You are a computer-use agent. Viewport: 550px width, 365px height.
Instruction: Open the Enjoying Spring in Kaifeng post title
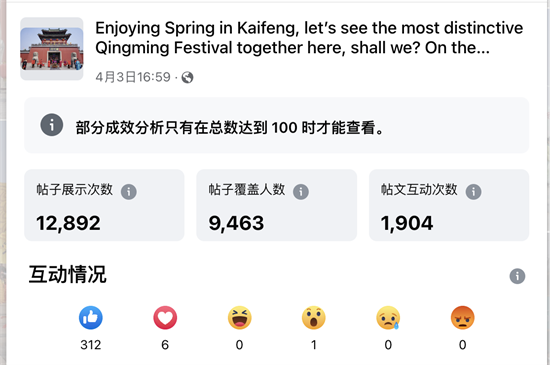point(309,38)
